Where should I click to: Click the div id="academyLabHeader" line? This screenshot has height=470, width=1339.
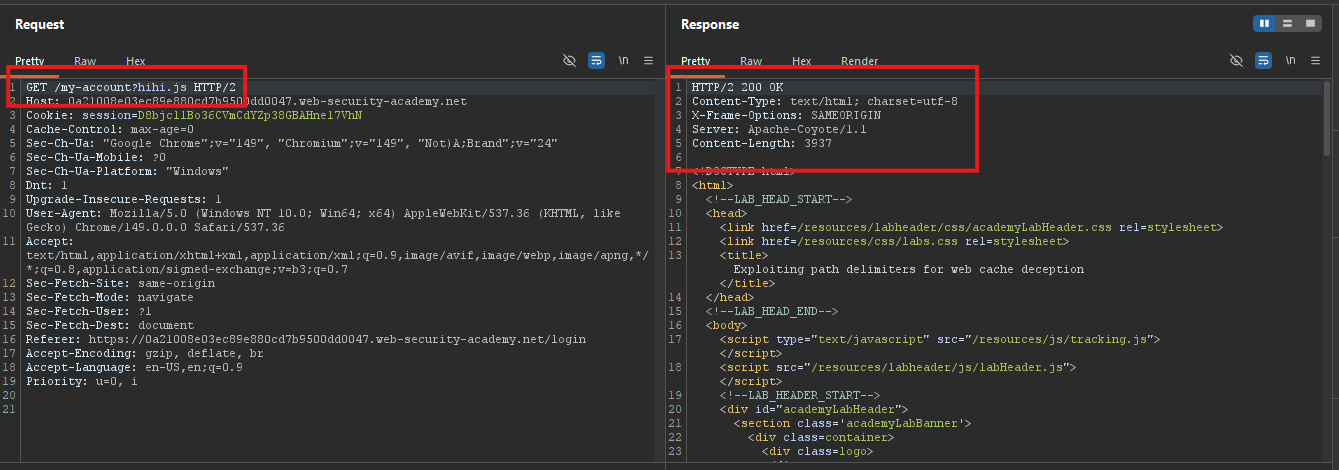814,409
